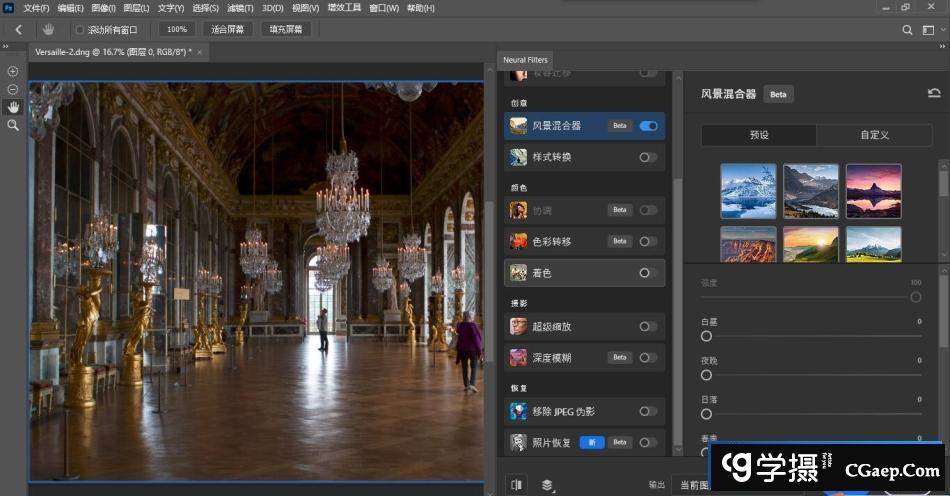The height and width of the screenshot is (496, 950).
Task: Select the magnifier Zoom tool
Action: [x=13, y=125]
